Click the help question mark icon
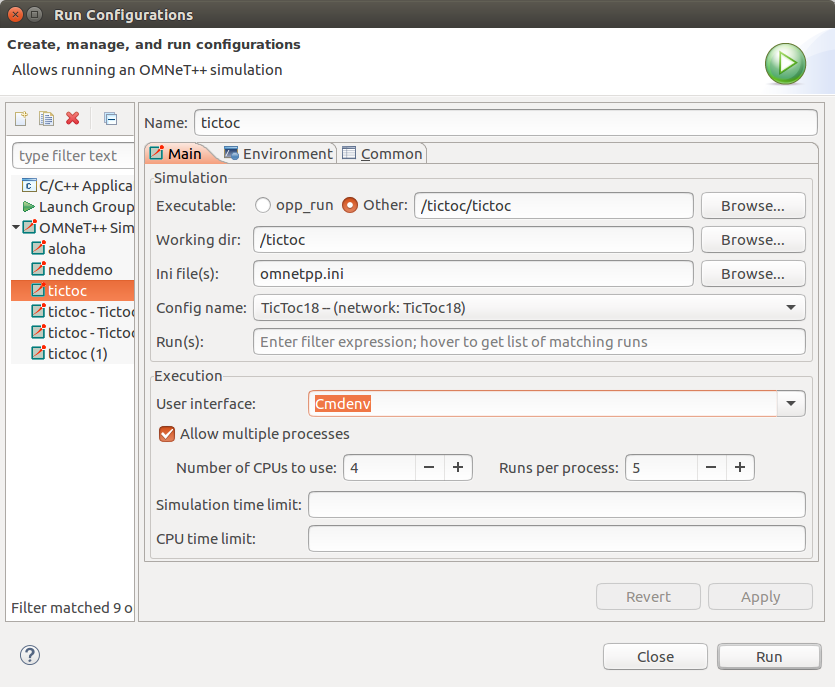Viewport: 835px width, 687px height. coord(30,655)
